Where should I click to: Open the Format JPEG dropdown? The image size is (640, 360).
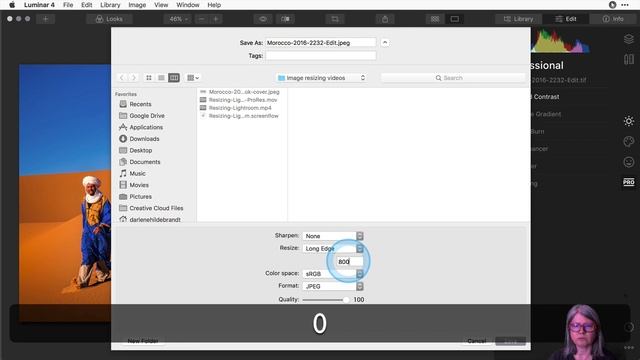[333, 286]
